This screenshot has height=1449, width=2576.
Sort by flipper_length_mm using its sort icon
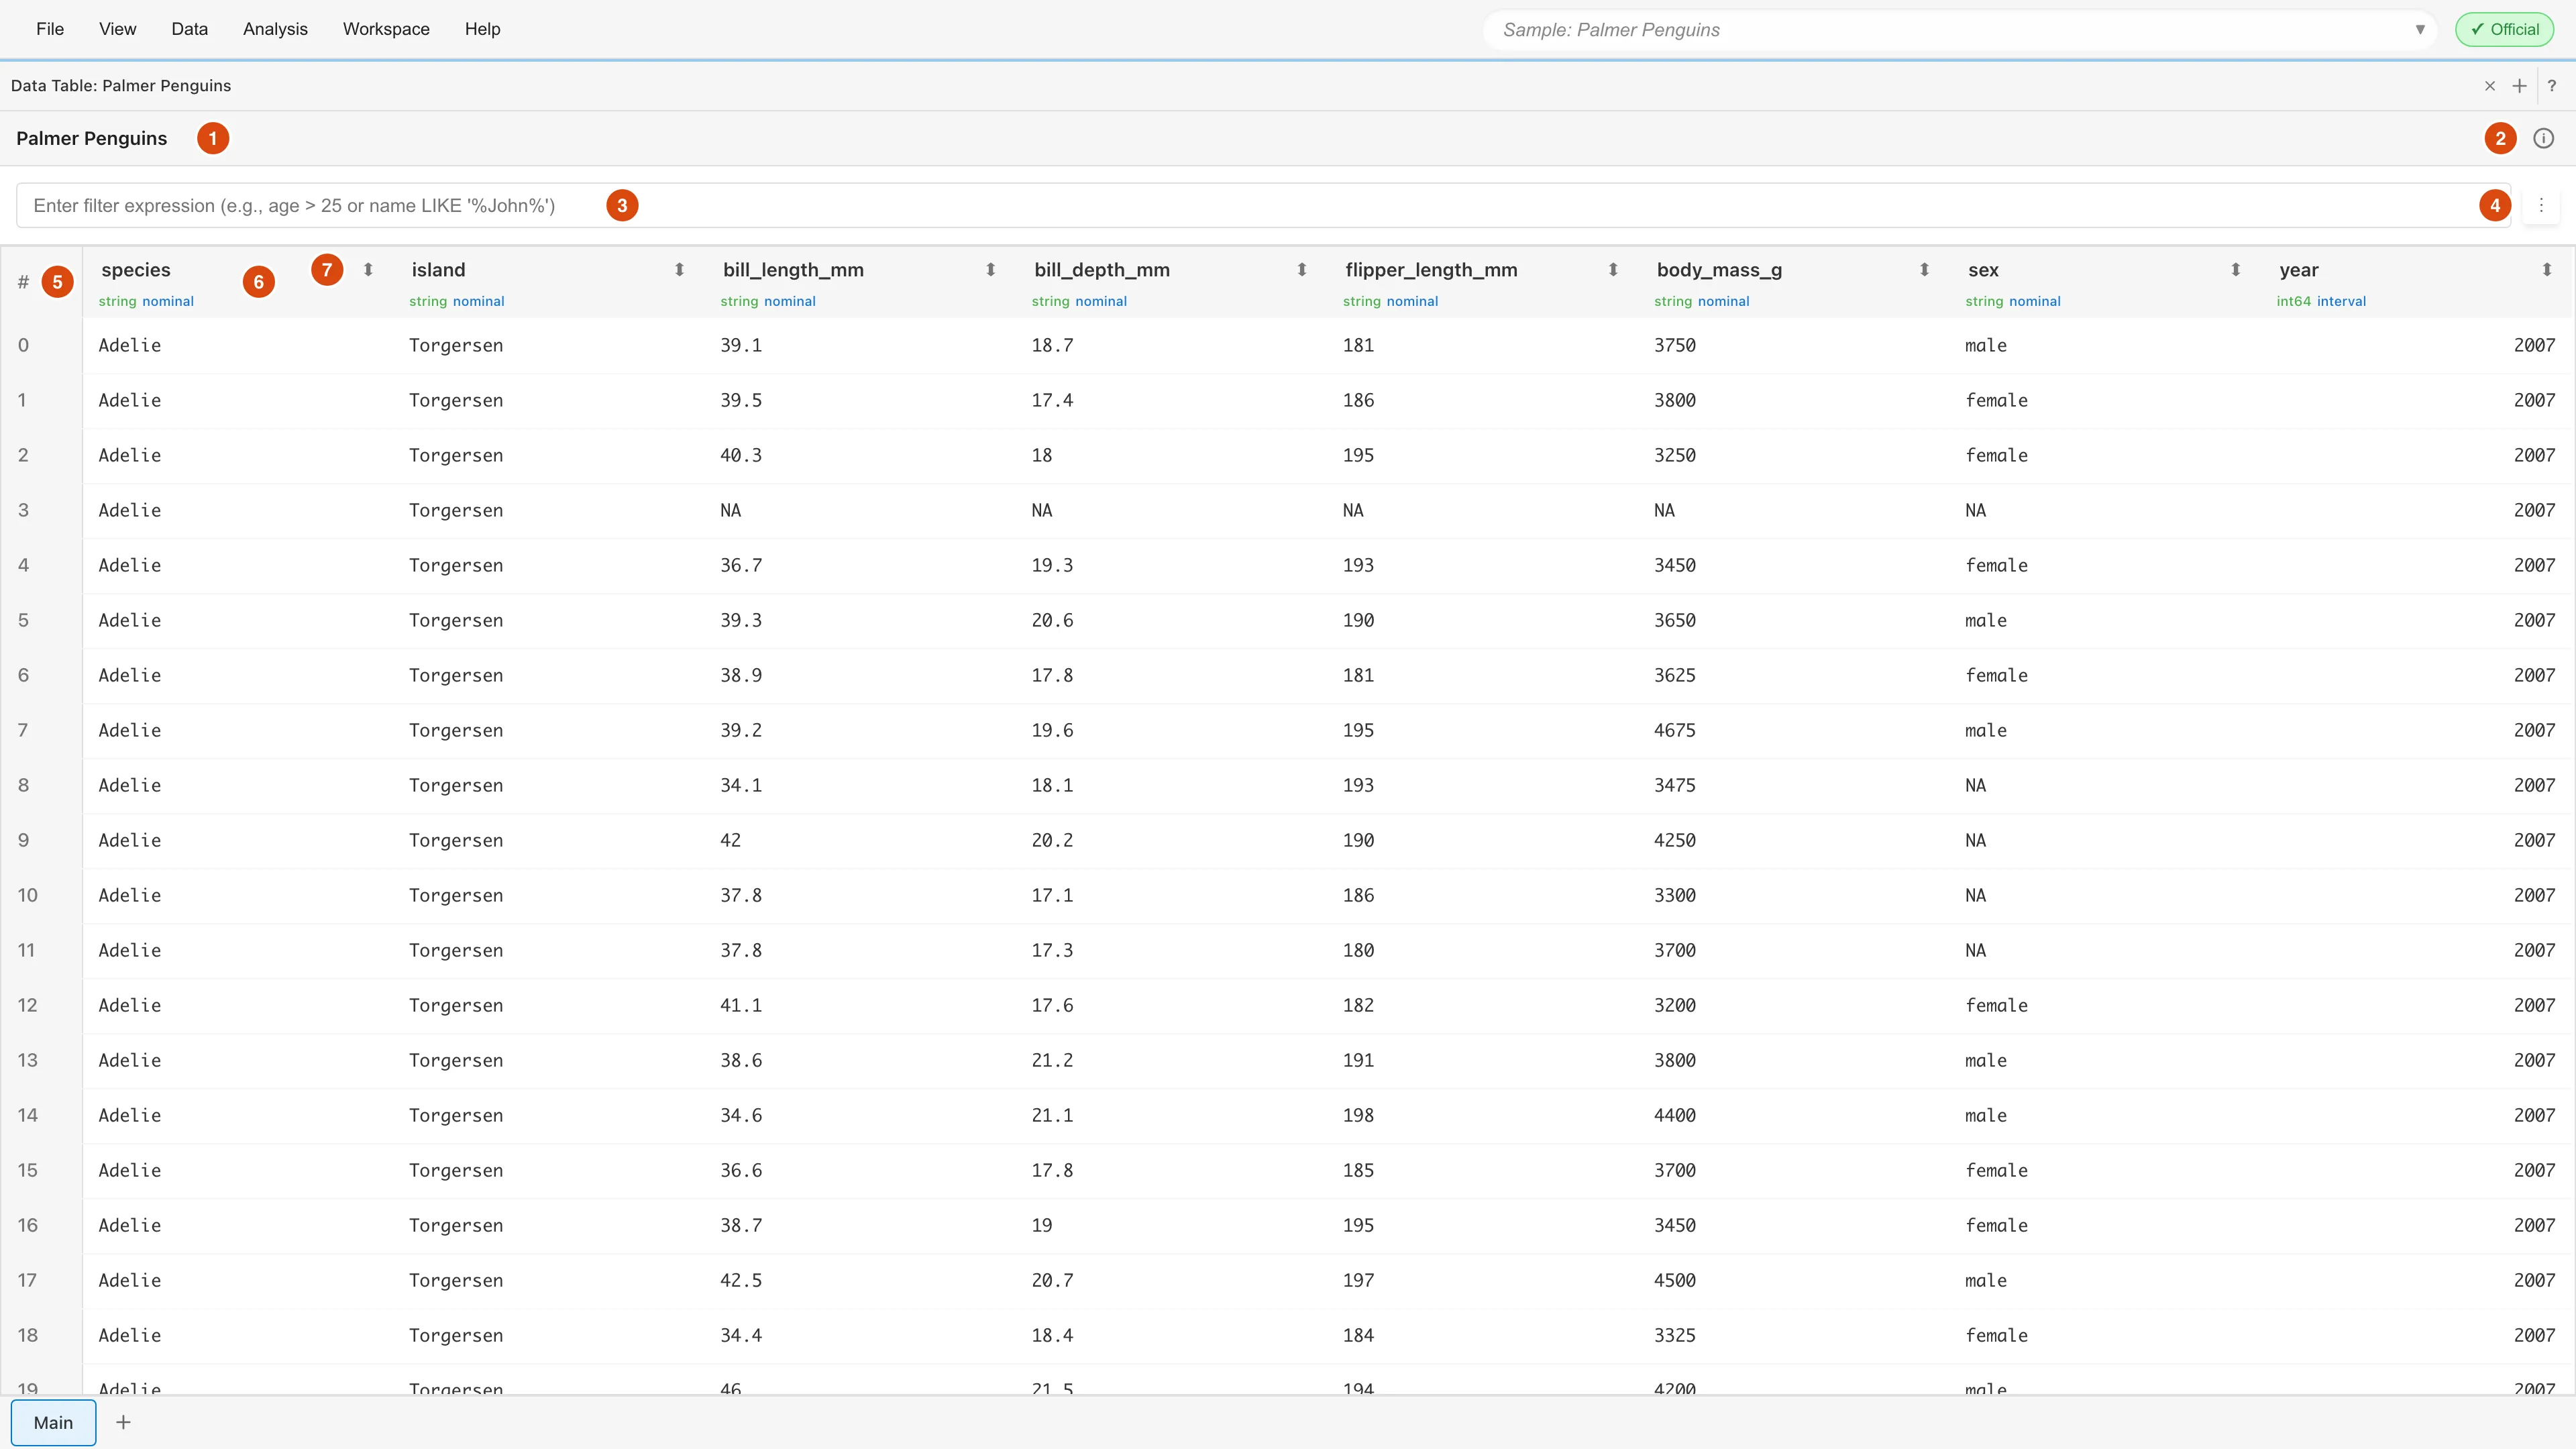pyautogui.click(x=1613, y=270)
